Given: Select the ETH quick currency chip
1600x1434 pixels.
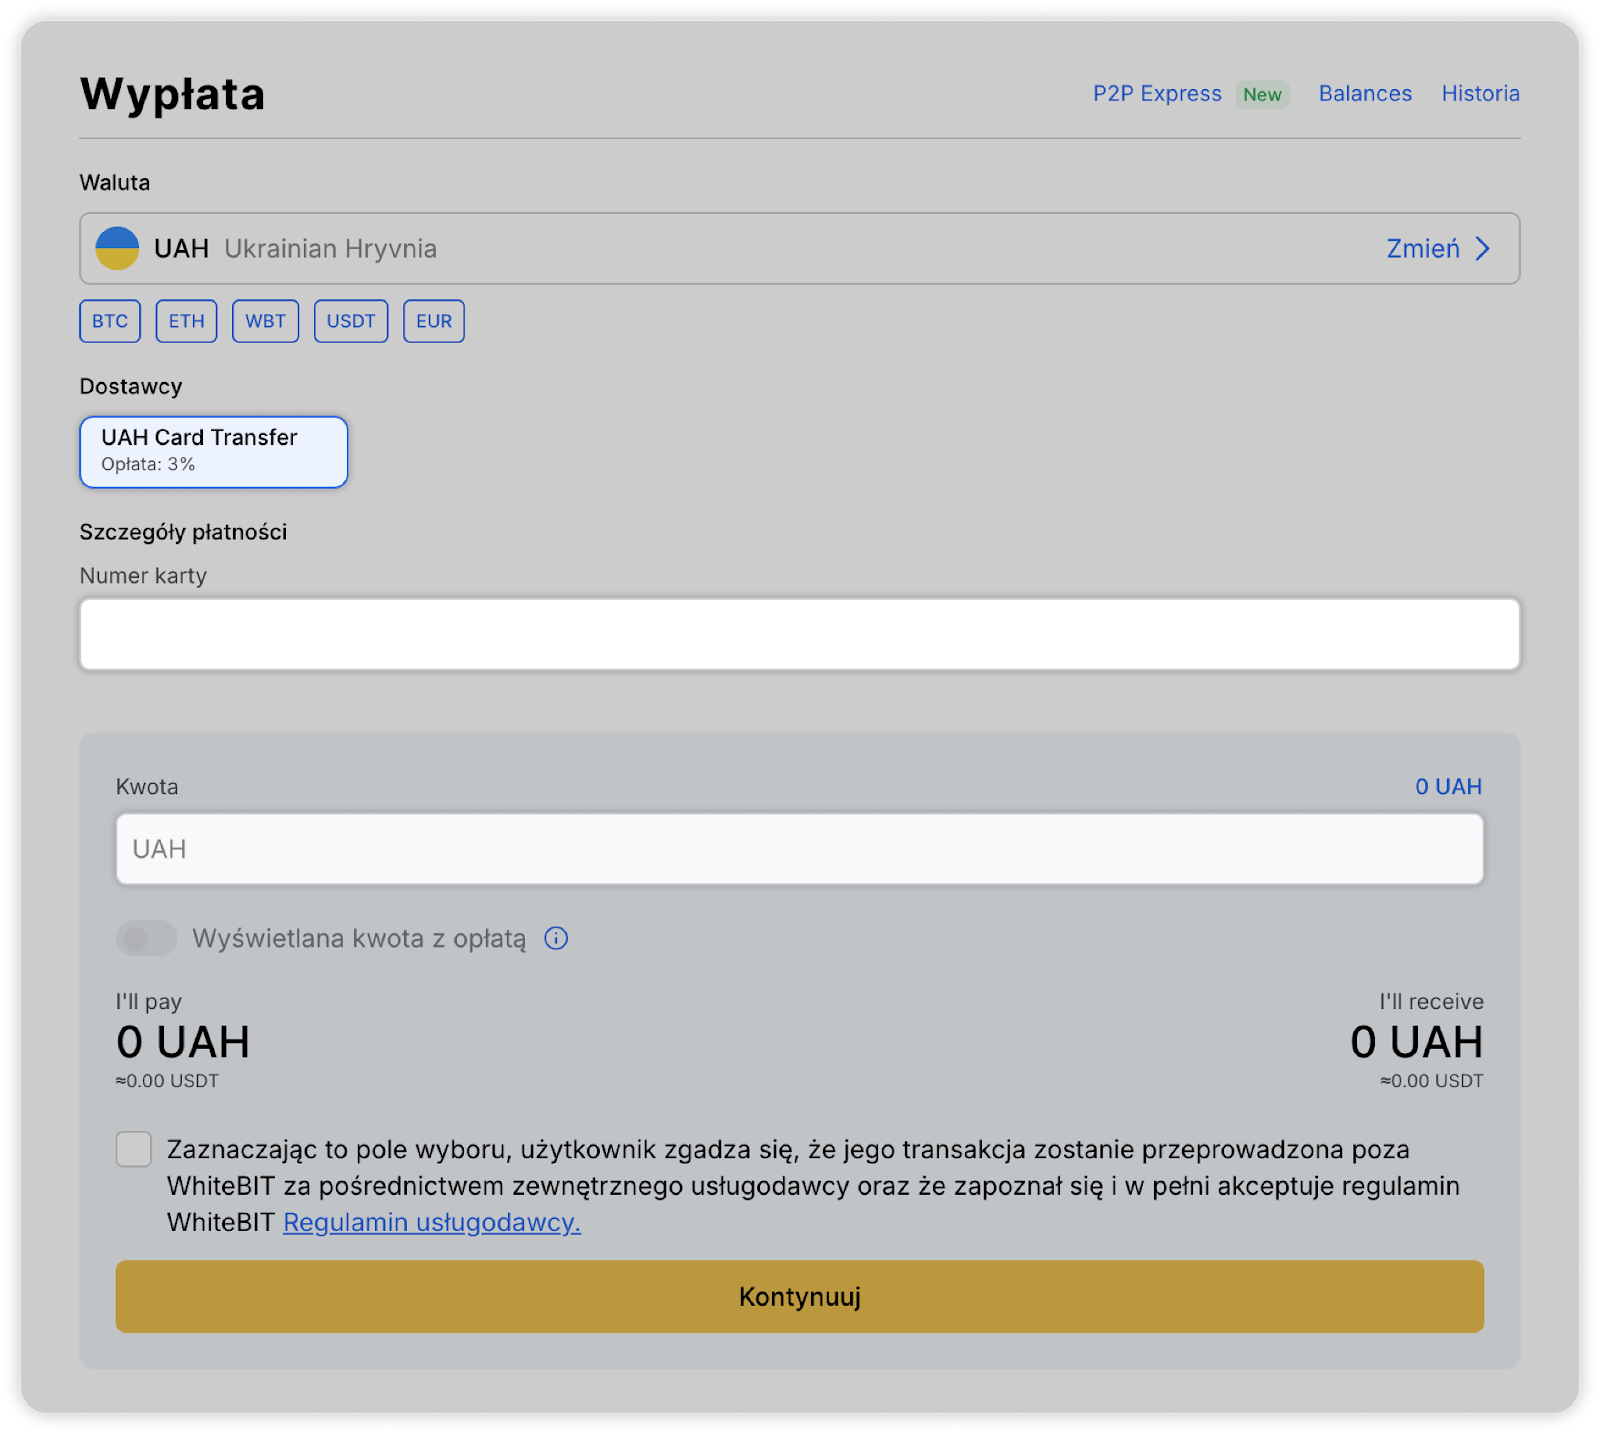Looking at the screenshot, I should tap(186, 321).
